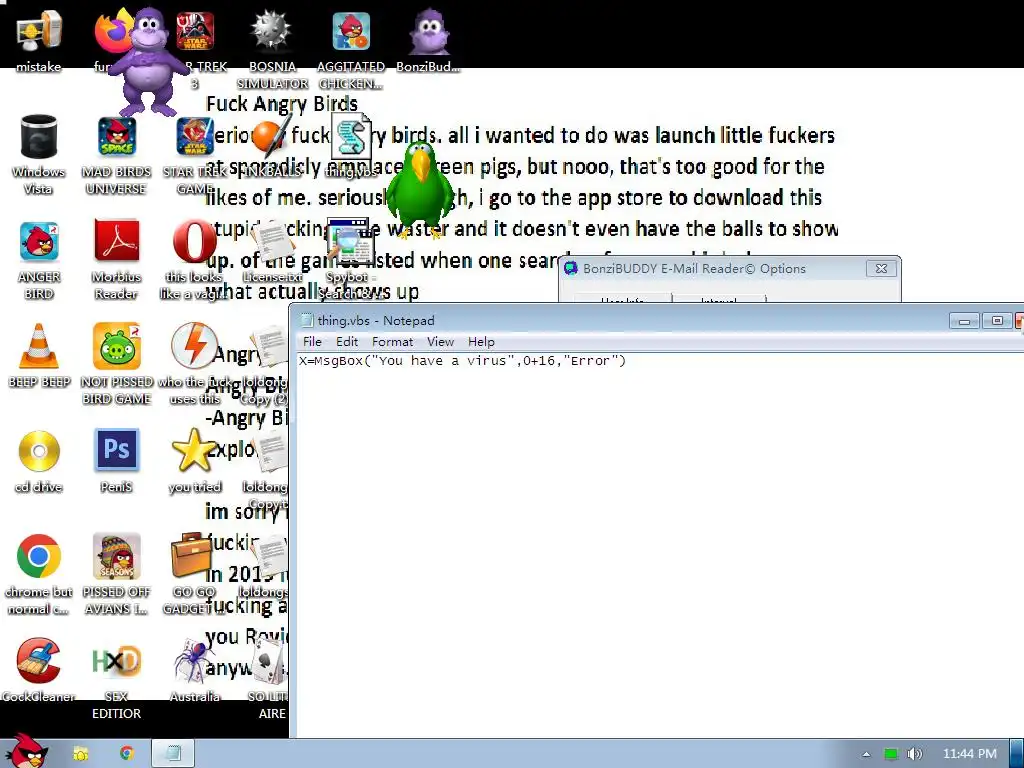Click in the Notepad text editing area

point(660,545)
